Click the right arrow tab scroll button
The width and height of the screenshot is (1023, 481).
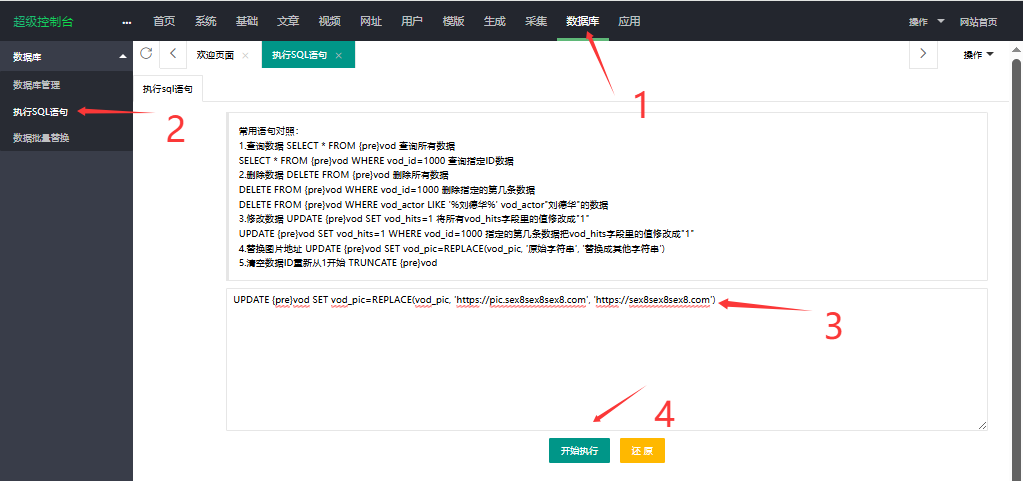[923, 54]
